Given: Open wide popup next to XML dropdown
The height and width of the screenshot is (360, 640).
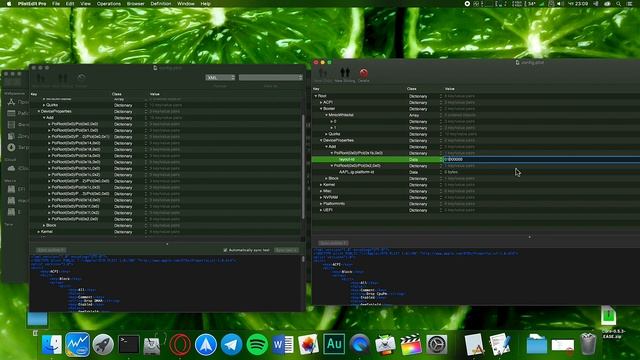Looking at the screenshot, I should point(271,77).
